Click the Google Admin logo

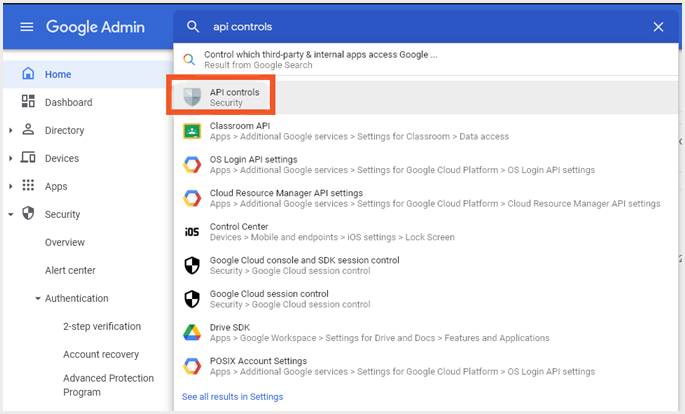95,27
